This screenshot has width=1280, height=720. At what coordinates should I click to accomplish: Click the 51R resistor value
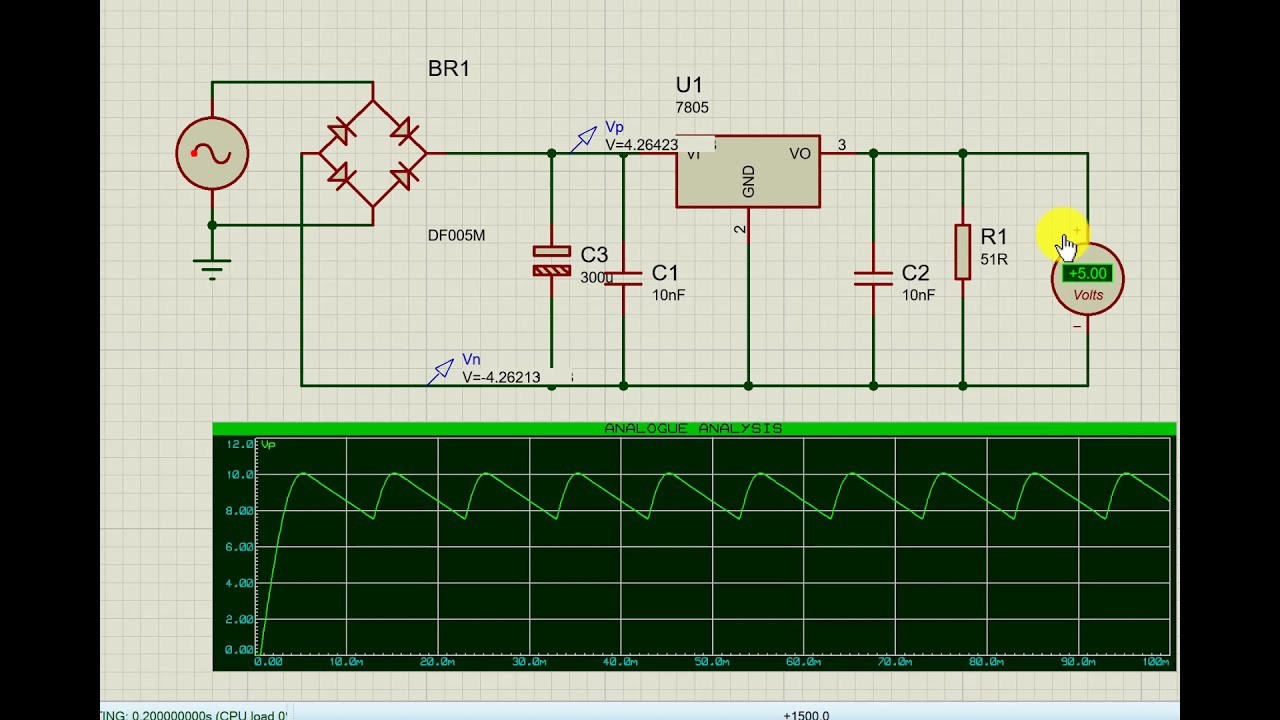(x=994, y=259)
